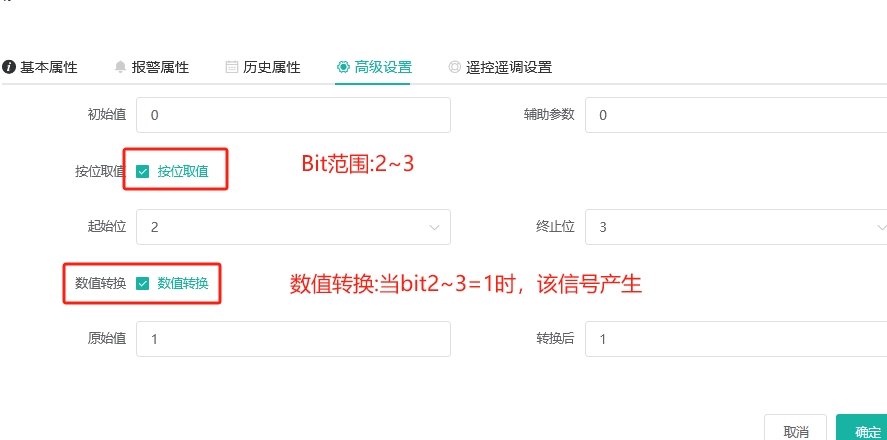Focus the 原始值 input field
Viewport: 887px width, 440px height.
(x=294, y=339)
